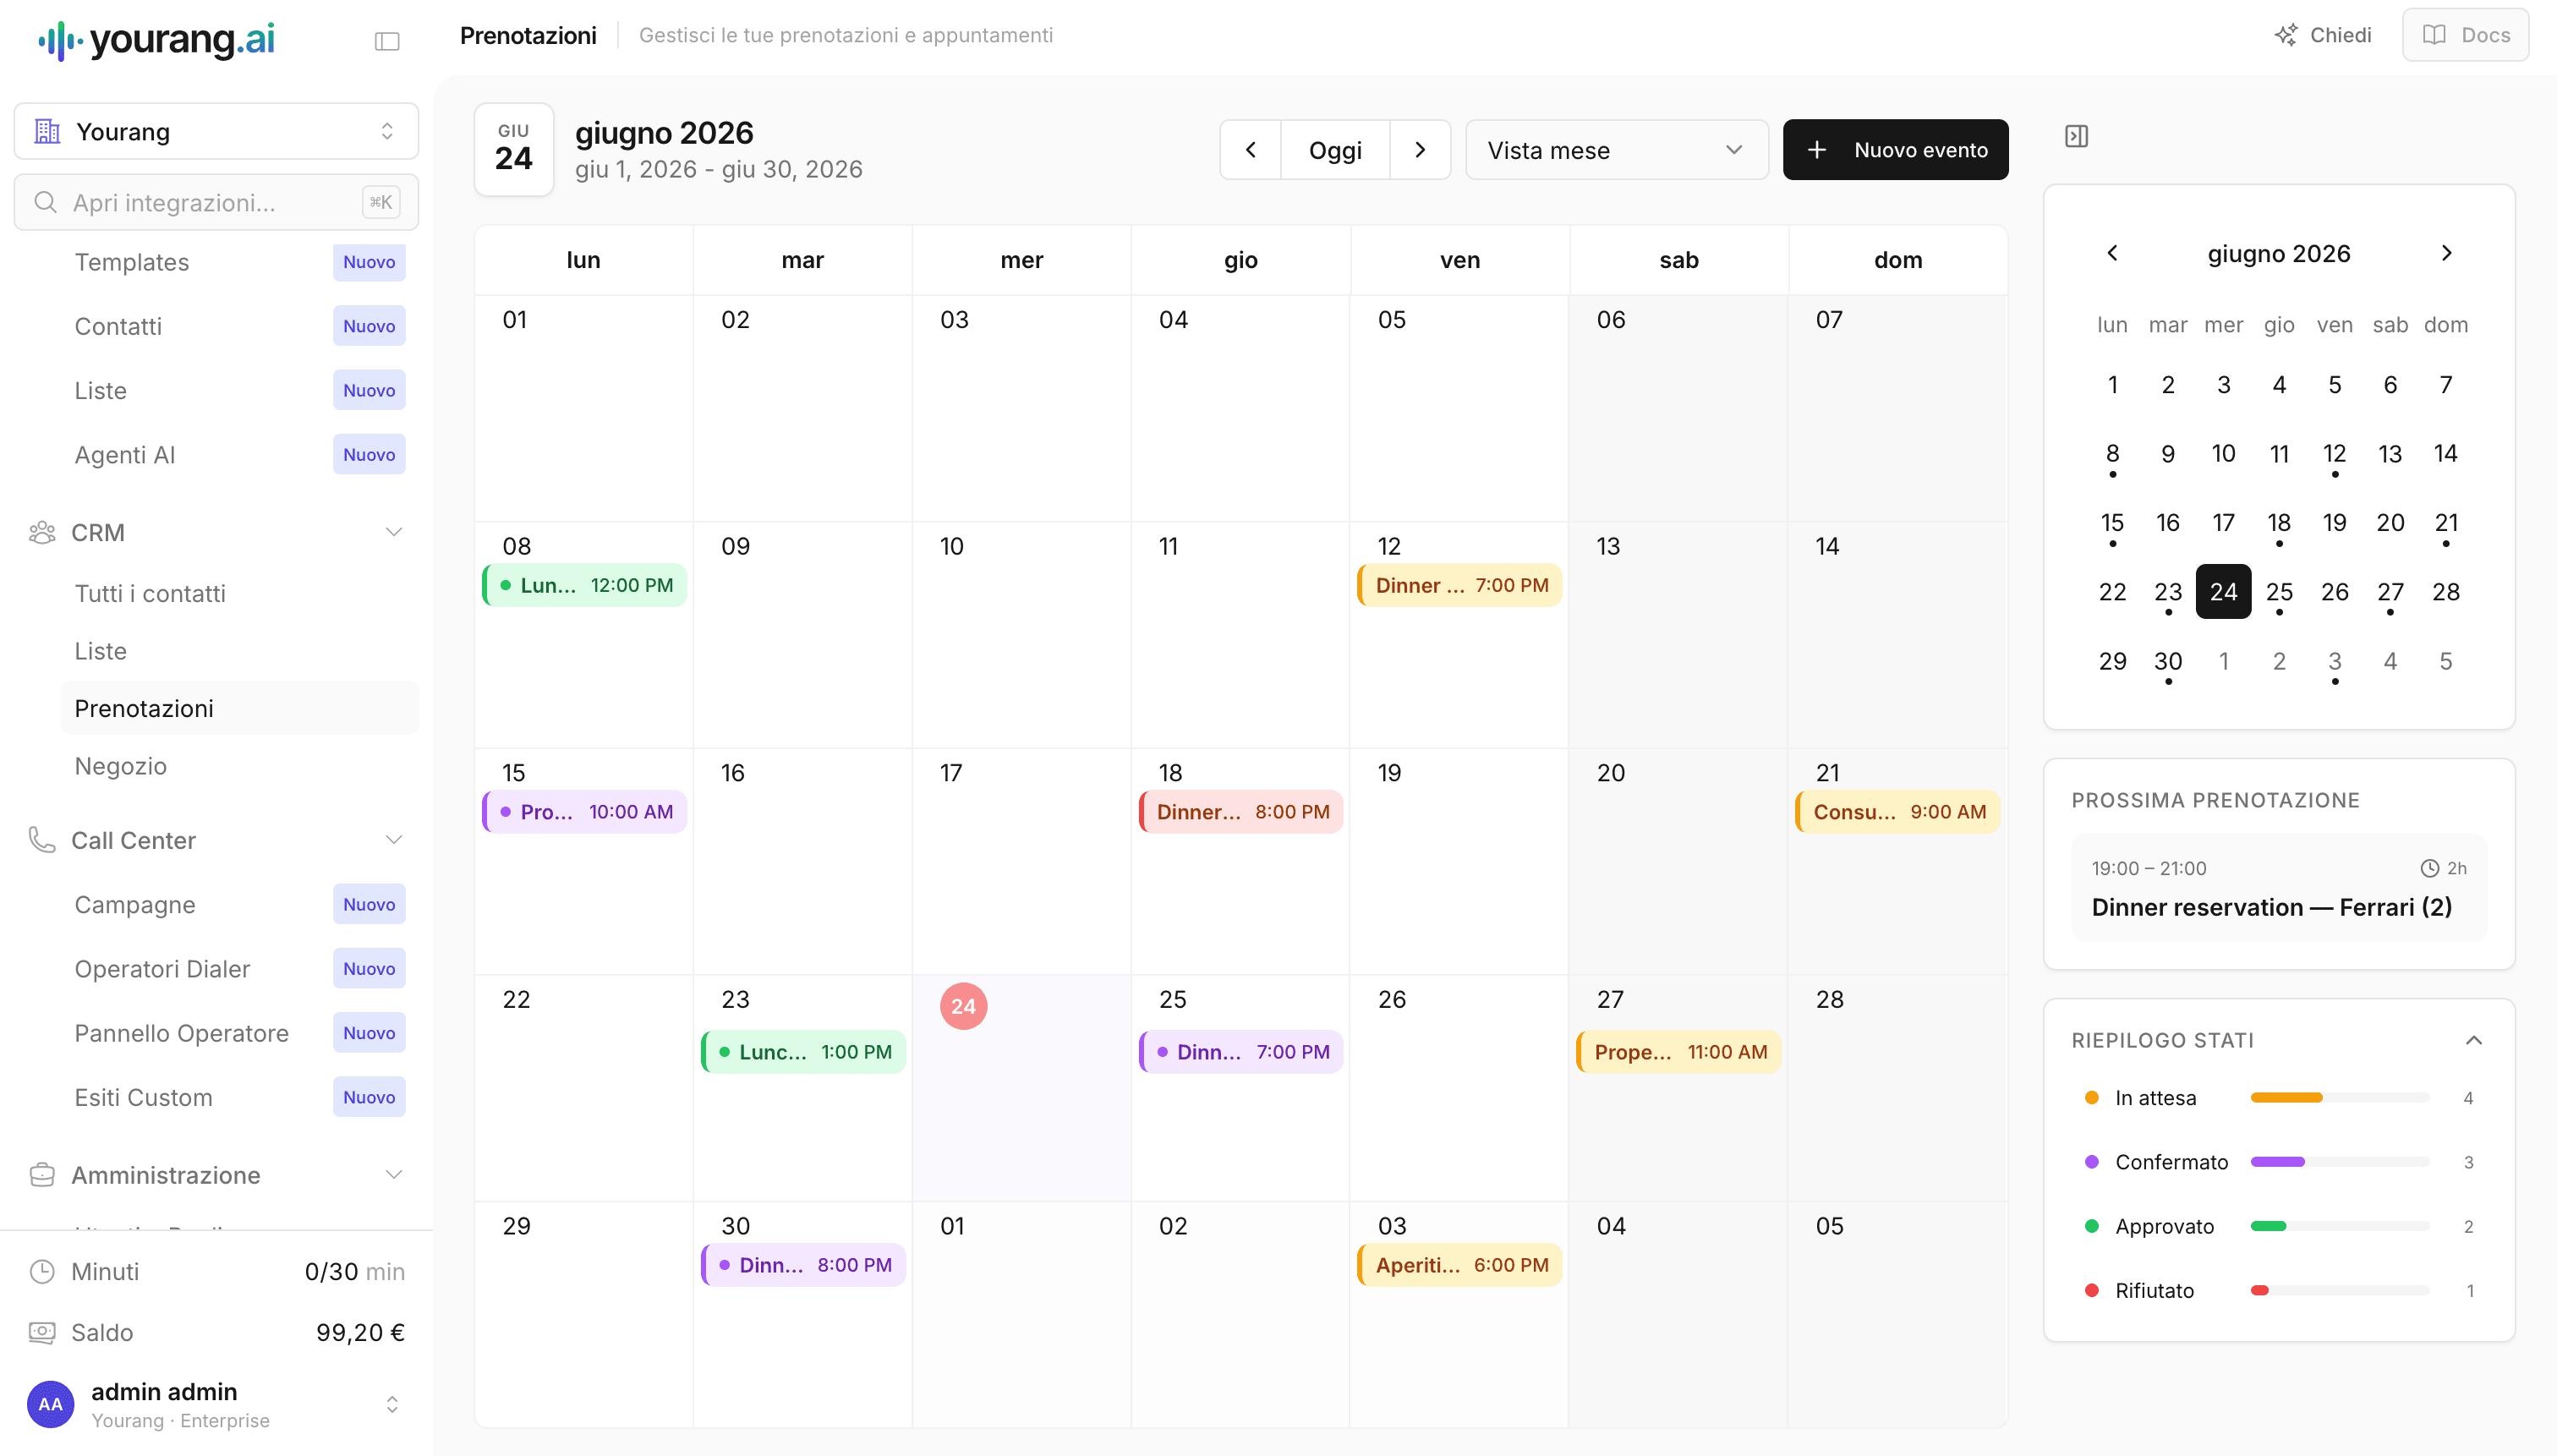Open the Dinner reservation — Ferrari card
2557x1456 pixels.
[2278, 888]
